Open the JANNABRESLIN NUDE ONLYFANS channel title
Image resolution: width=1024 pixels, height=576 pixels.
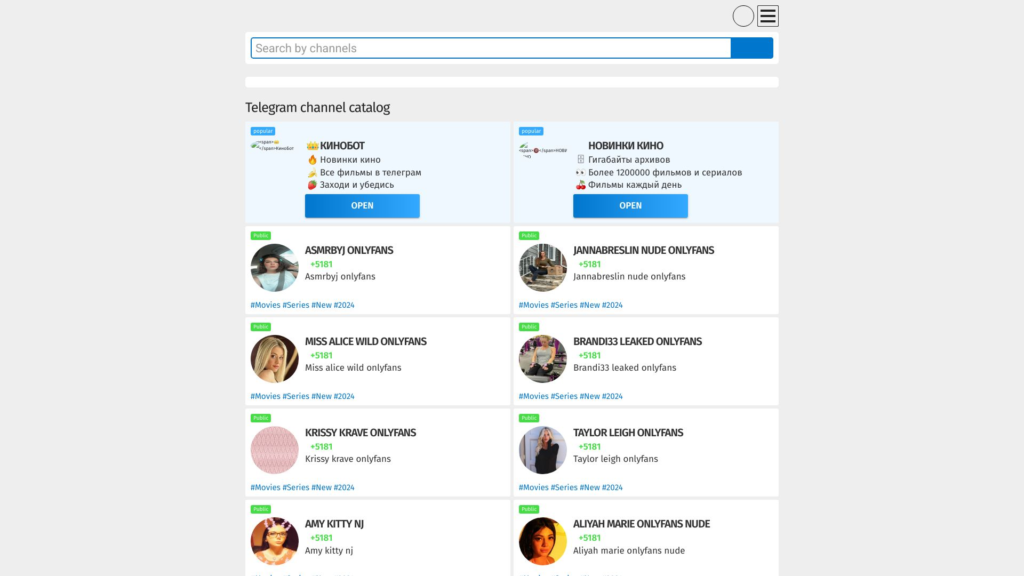click(643, 250)
